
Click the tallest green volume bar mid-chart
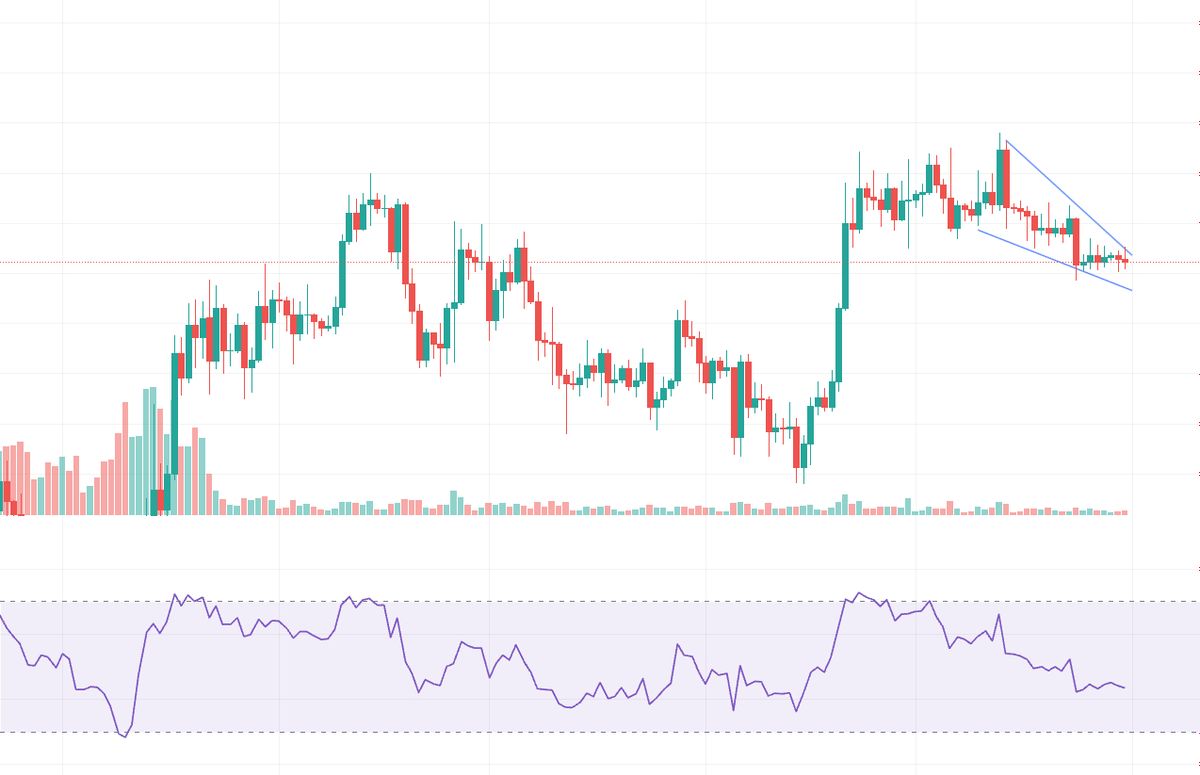[x=455, y=502]
